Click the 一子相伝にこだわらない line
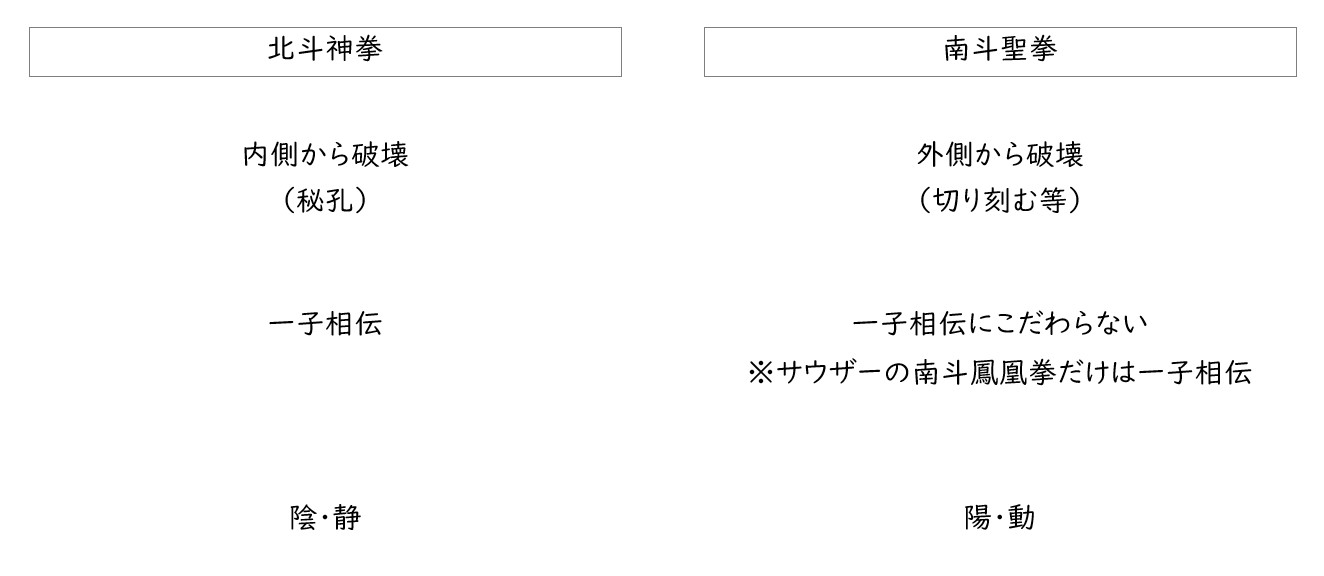1324x576 pixels. [1000, 324]
